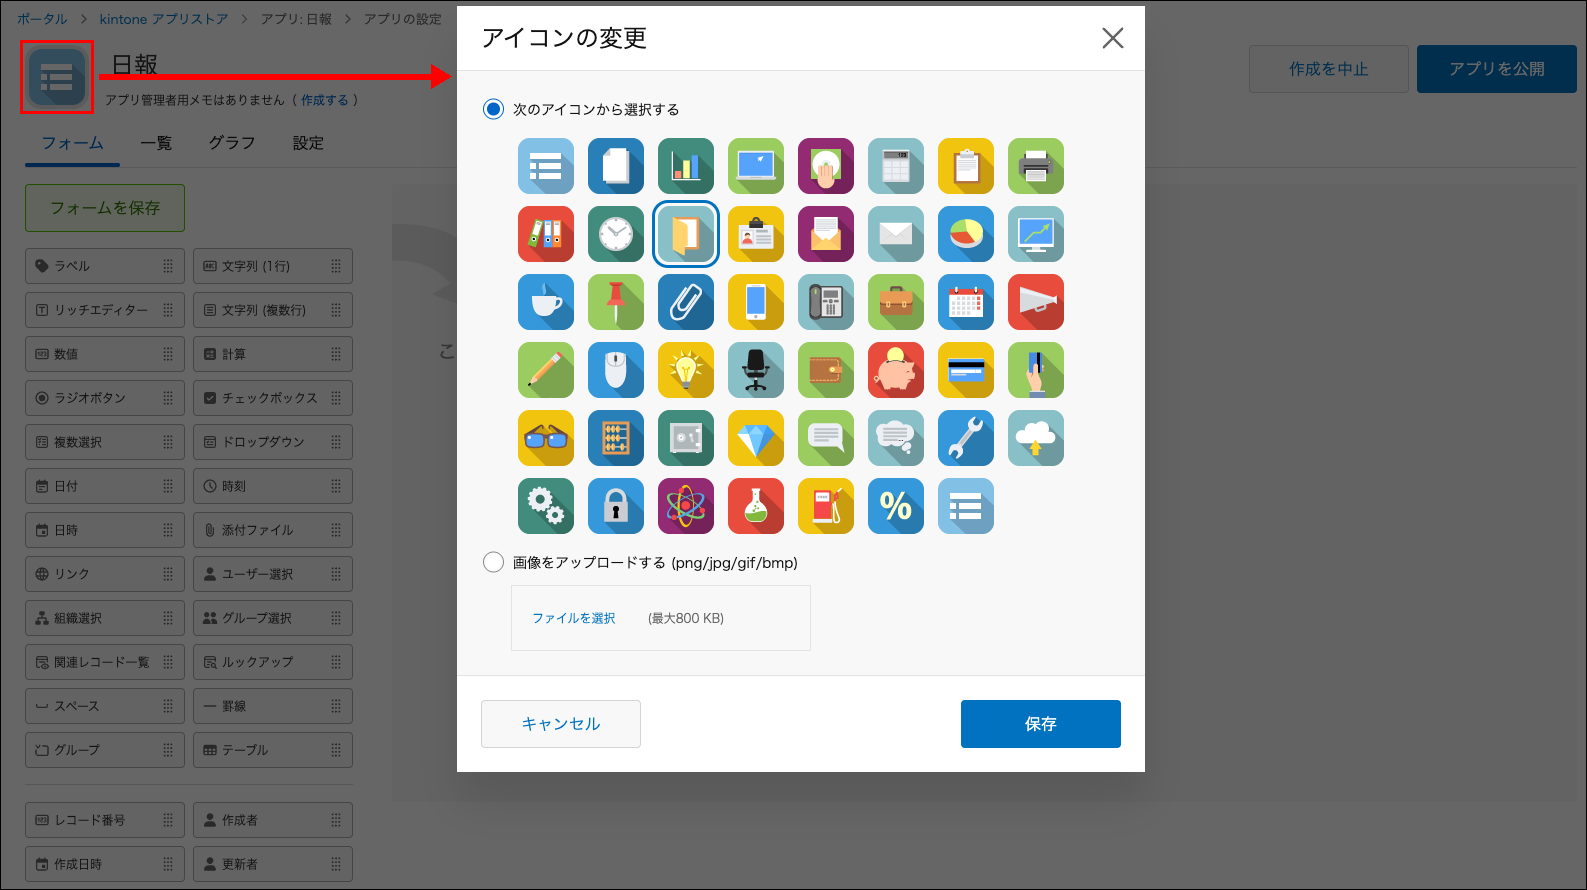Pick the clock app icon
1587x890 pixels.
pyautogui.click(x=616, y=234)
